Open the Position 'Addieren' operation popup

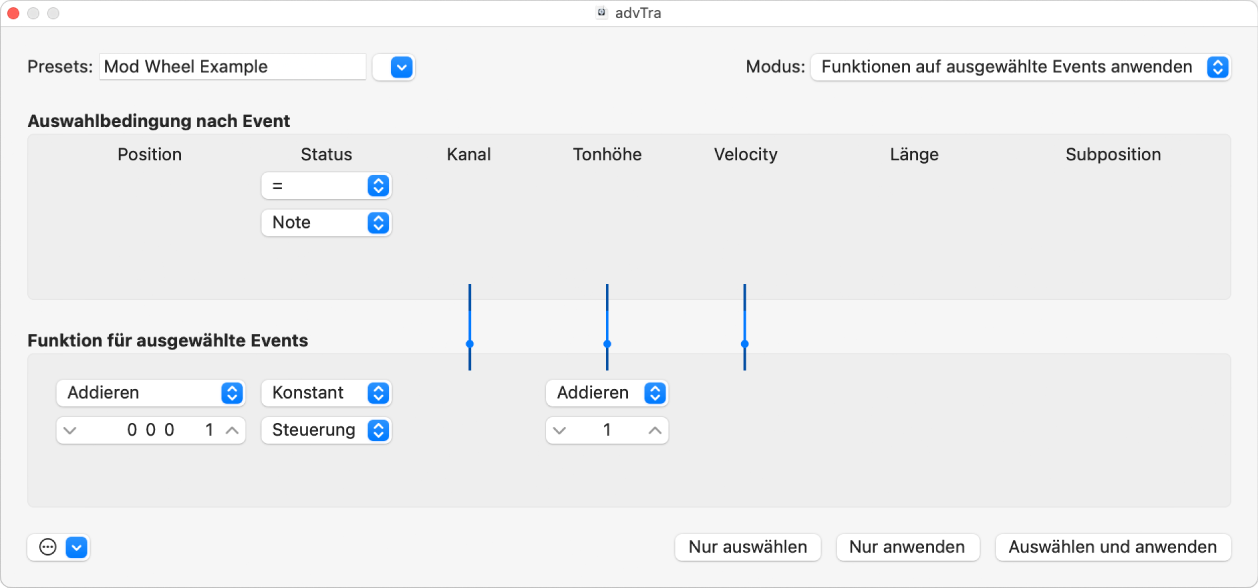point(150,393)
